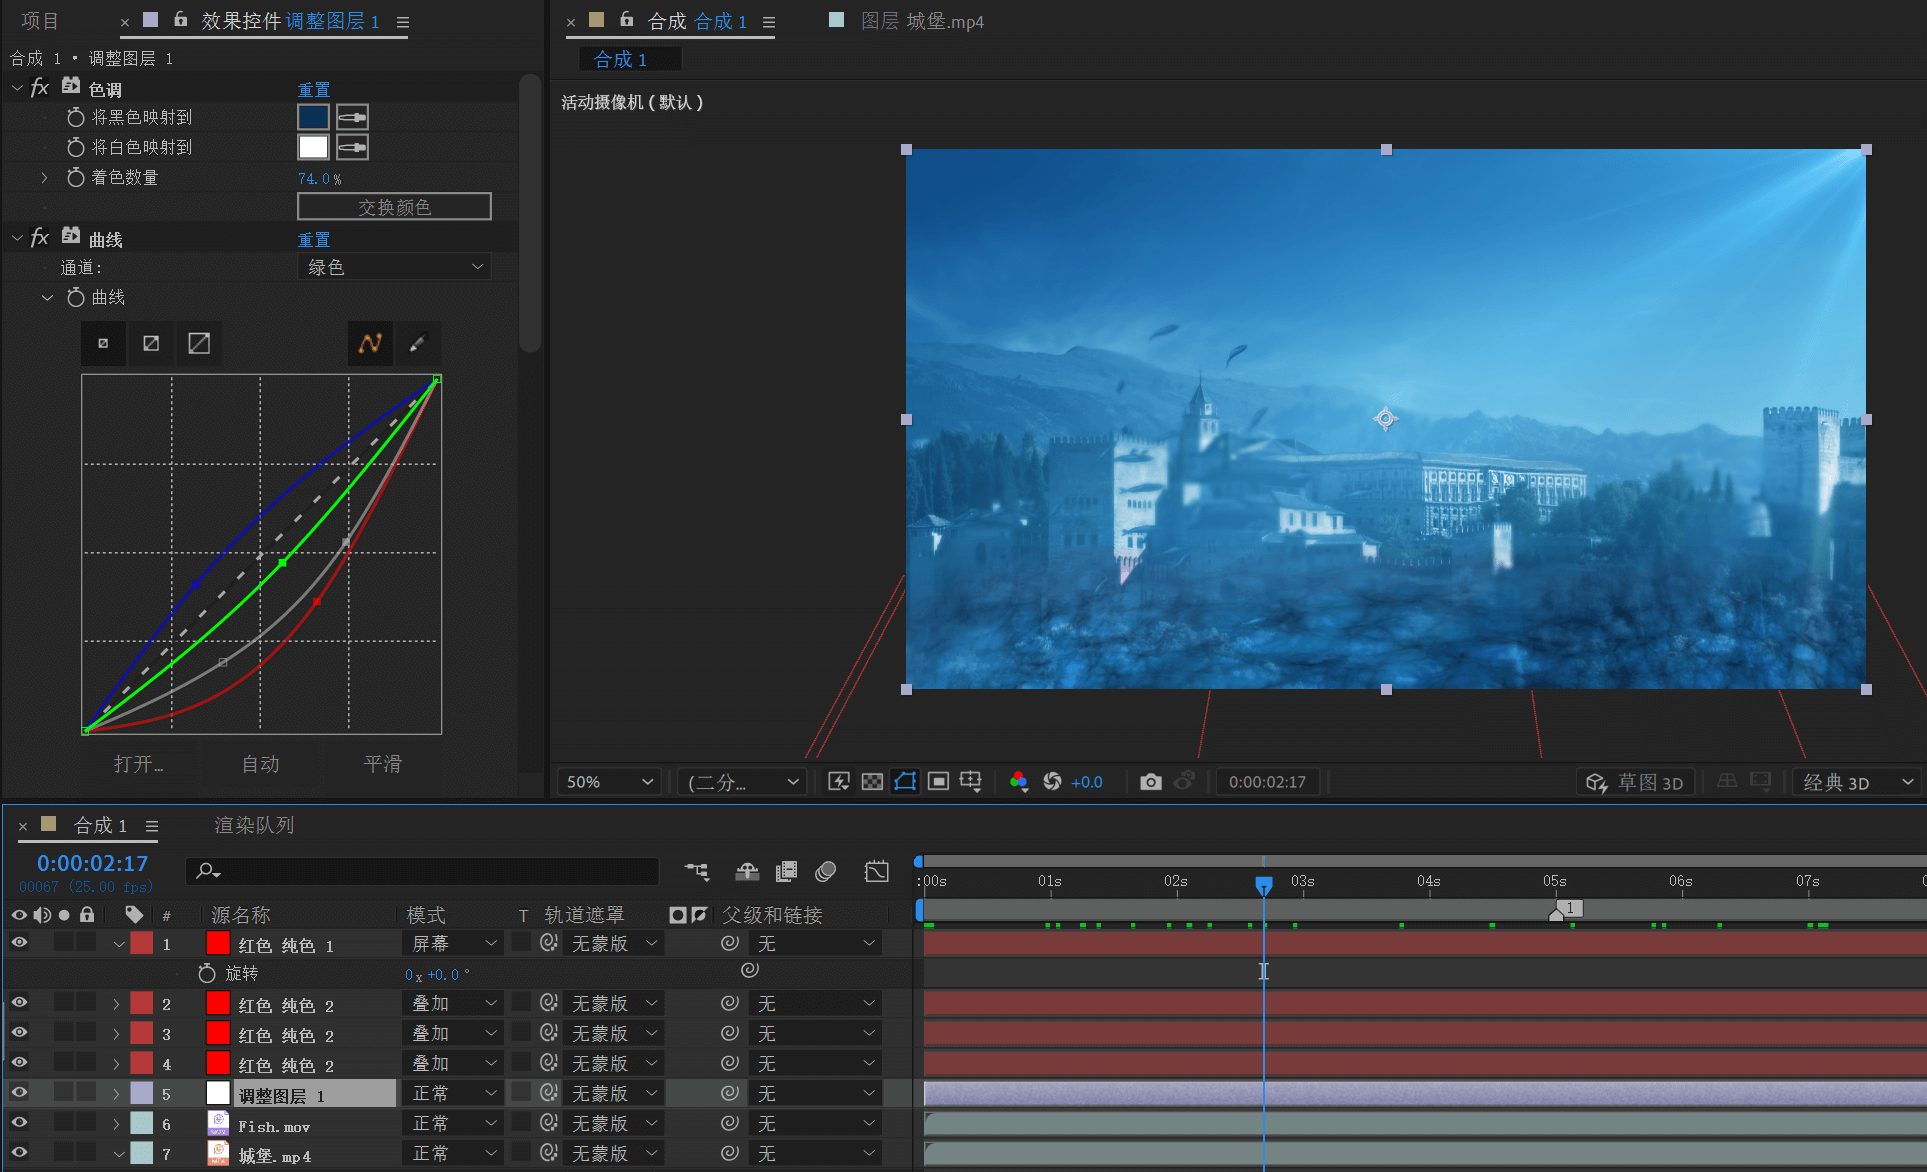Open composition mini-flowchart in timeline

coord(697,871)
